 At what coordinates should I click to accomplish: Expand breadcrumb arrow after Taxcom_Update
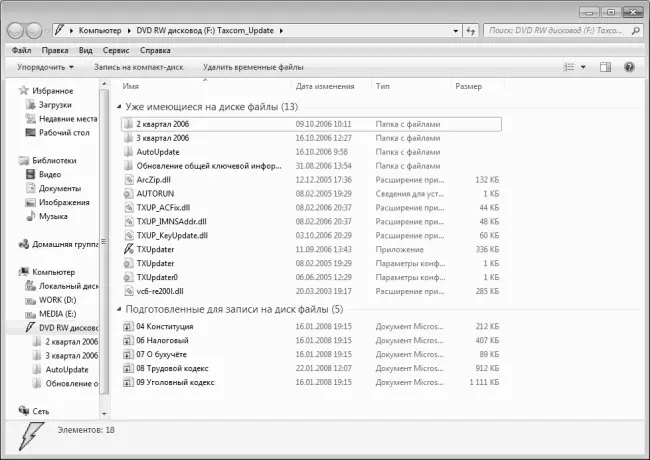tap(281, 31)
